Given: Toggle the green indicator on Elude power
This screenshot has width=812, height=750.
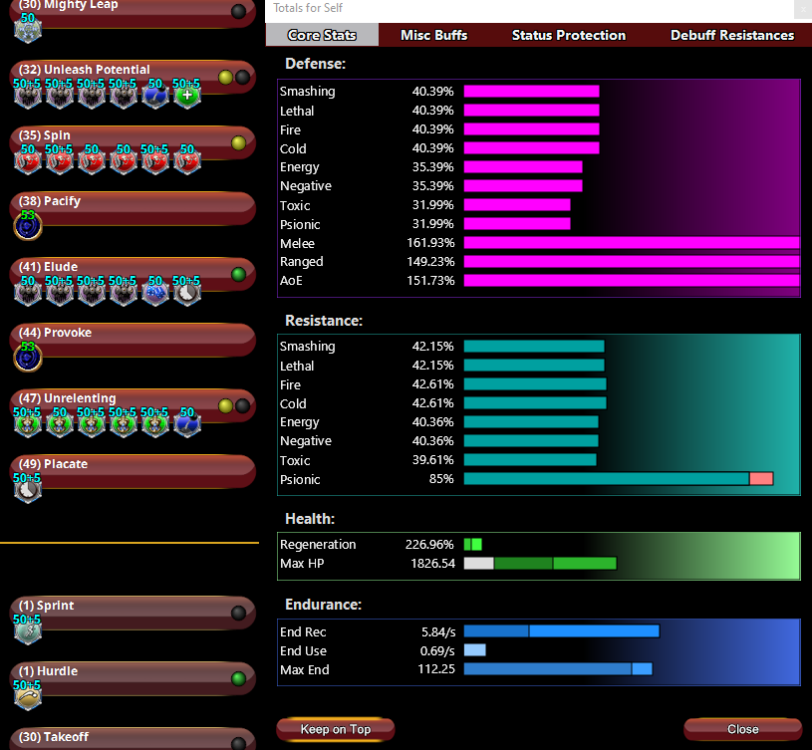Looking at the screenshot, I should (238, 274).
